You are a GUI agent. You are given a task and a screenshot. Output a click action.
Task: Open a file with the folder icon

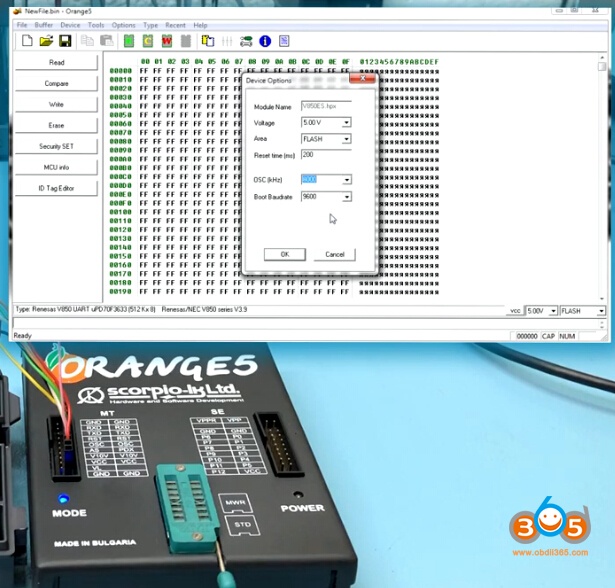point(46,41)
